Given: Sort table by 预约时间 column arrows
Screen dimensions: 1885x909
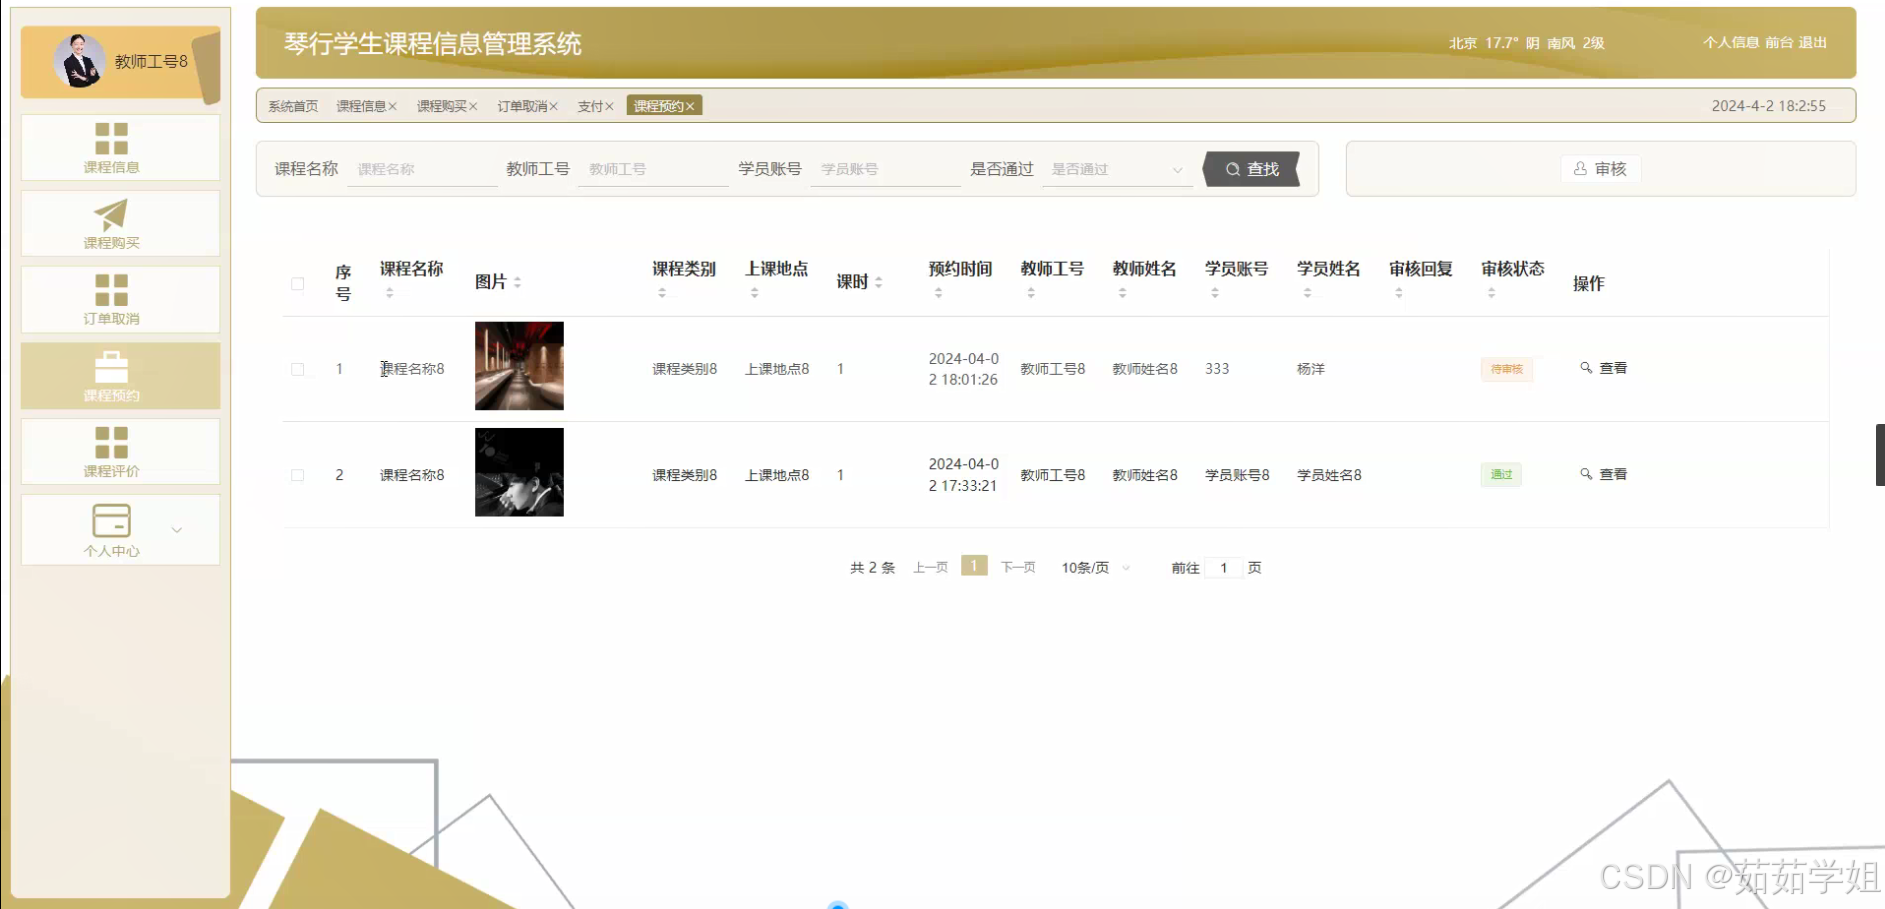Looking at the screenshot, I should coord(938,293).
